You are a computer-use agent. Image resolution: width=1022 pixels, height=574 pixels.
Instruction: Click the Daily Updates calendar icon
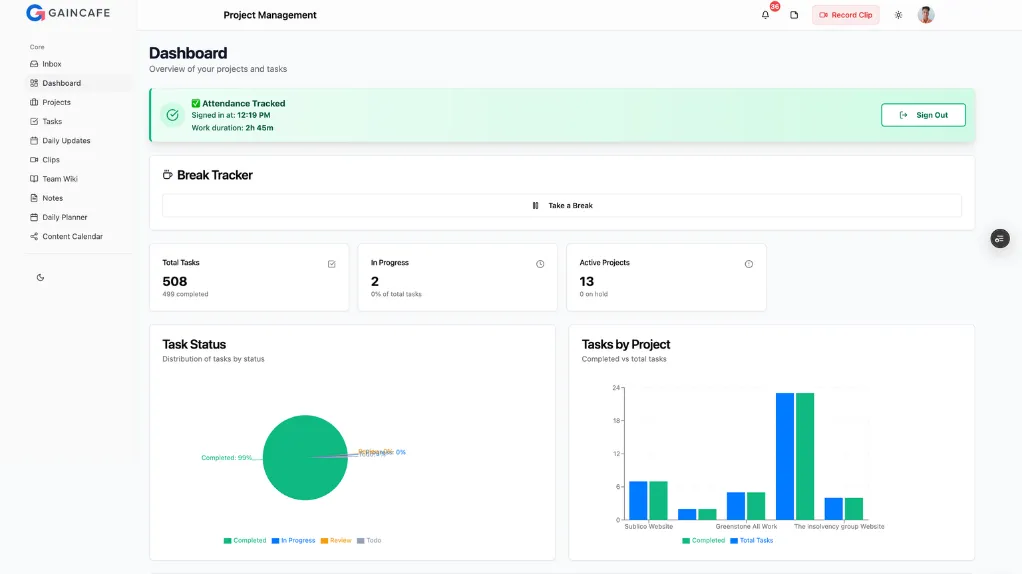coord(34,141)
